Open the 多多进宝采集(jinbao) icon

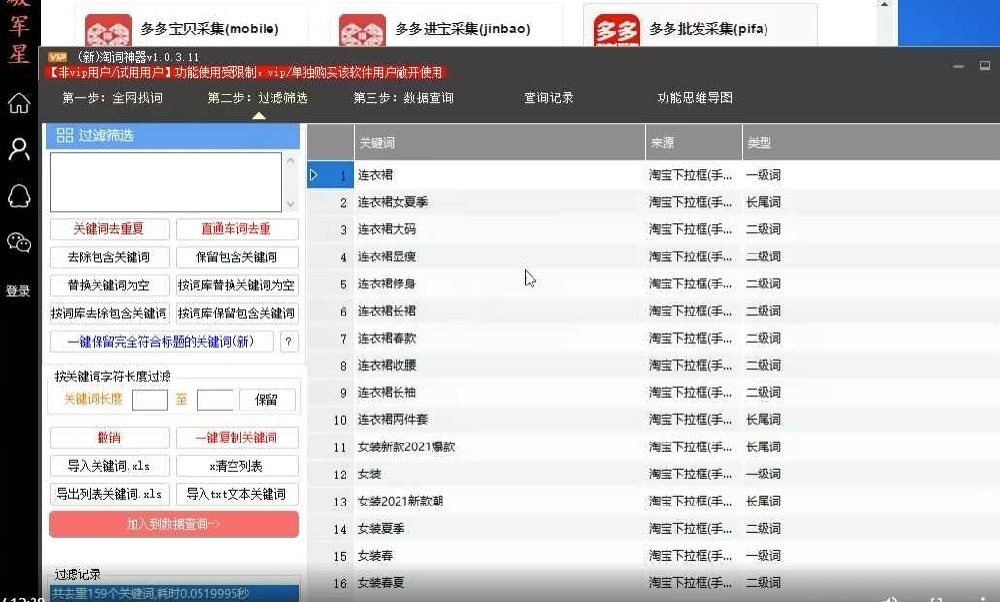363,31
